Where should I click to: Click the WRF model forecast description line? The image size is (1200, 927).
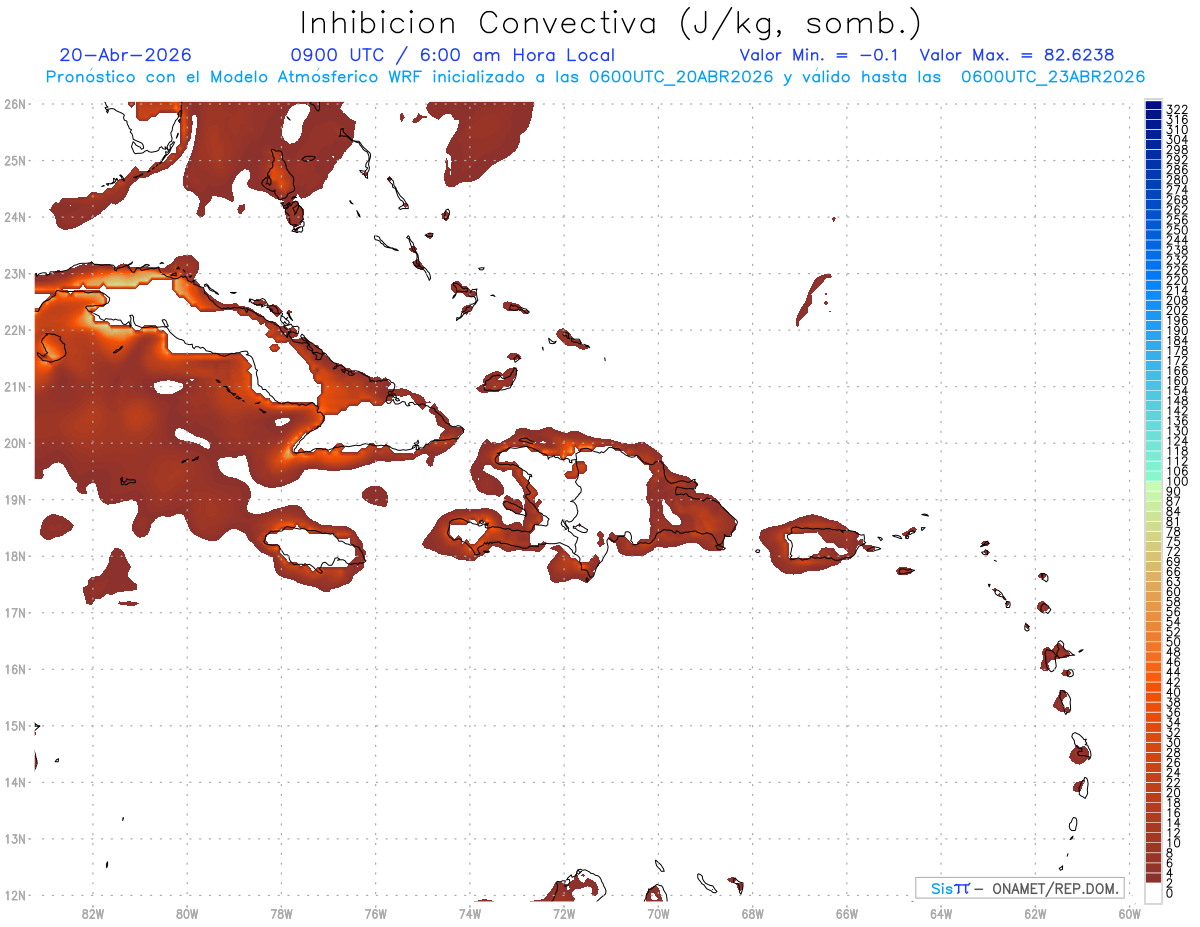point(595,77)
